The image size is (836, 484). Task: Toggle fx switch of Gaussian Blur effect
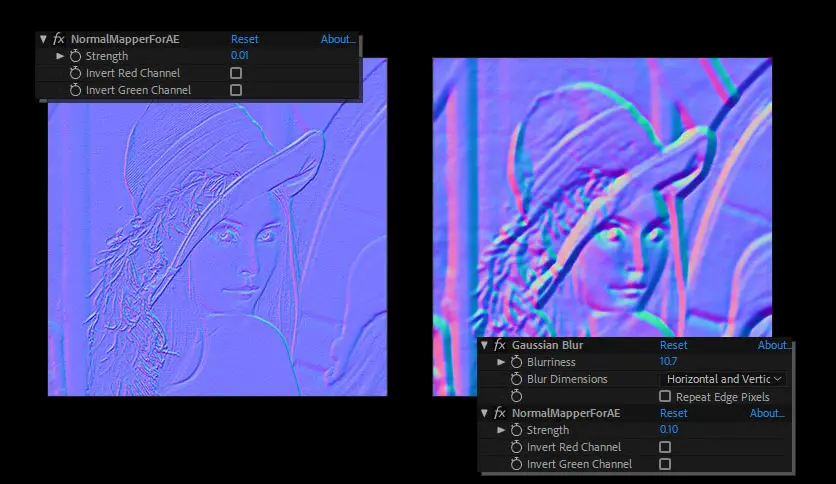pos(500,345)
